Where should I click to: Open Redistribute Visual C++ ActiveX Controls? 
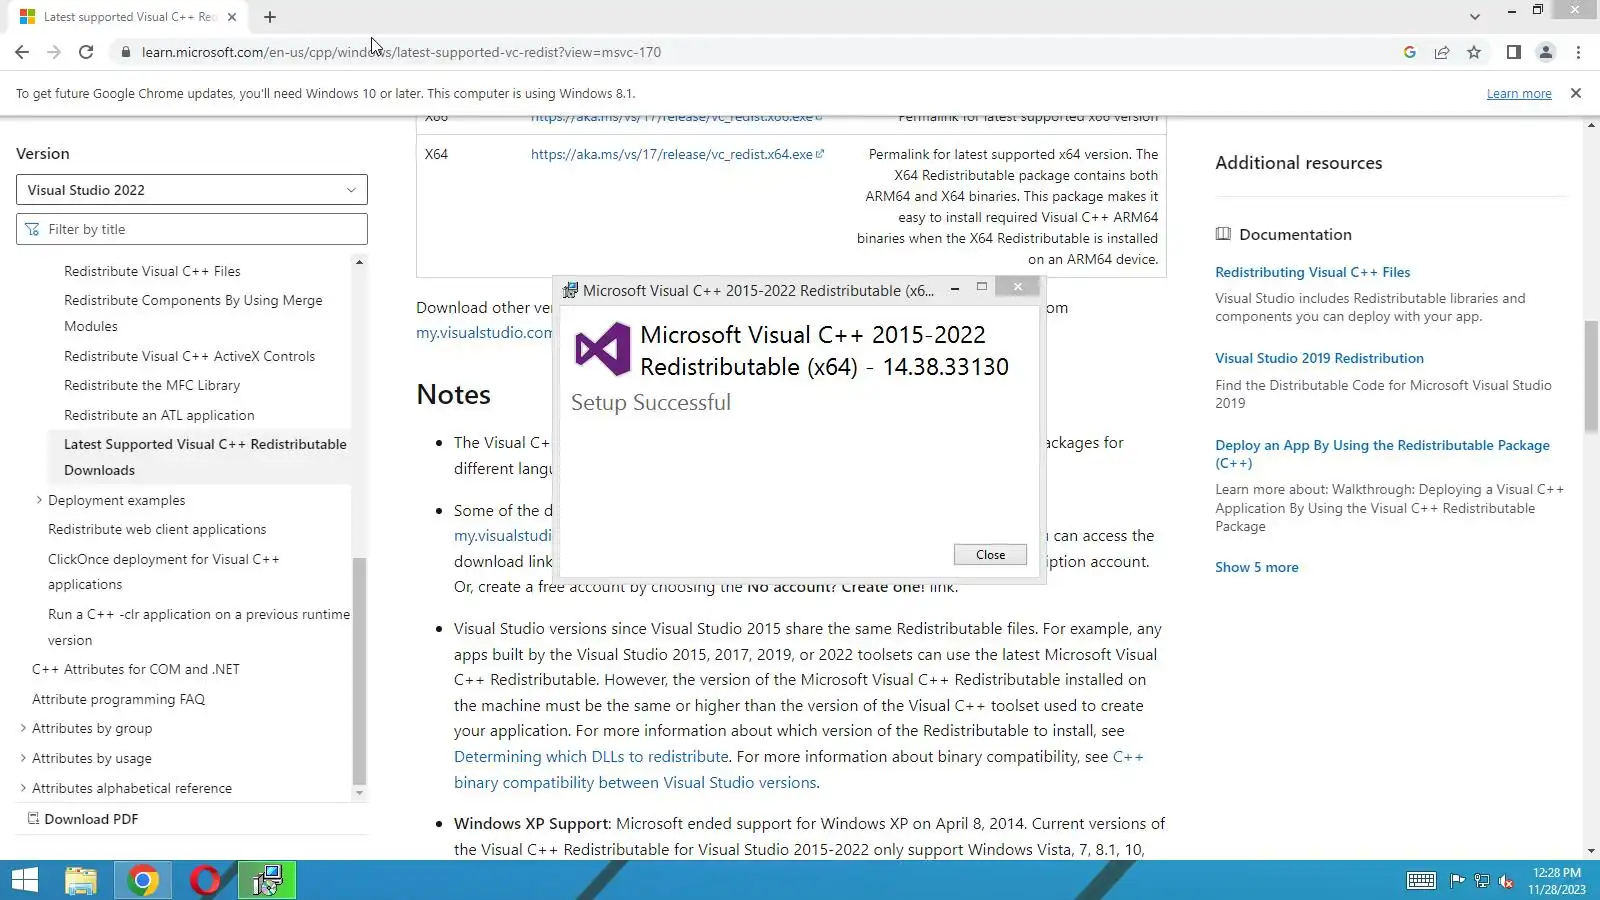tap(189, 356)
